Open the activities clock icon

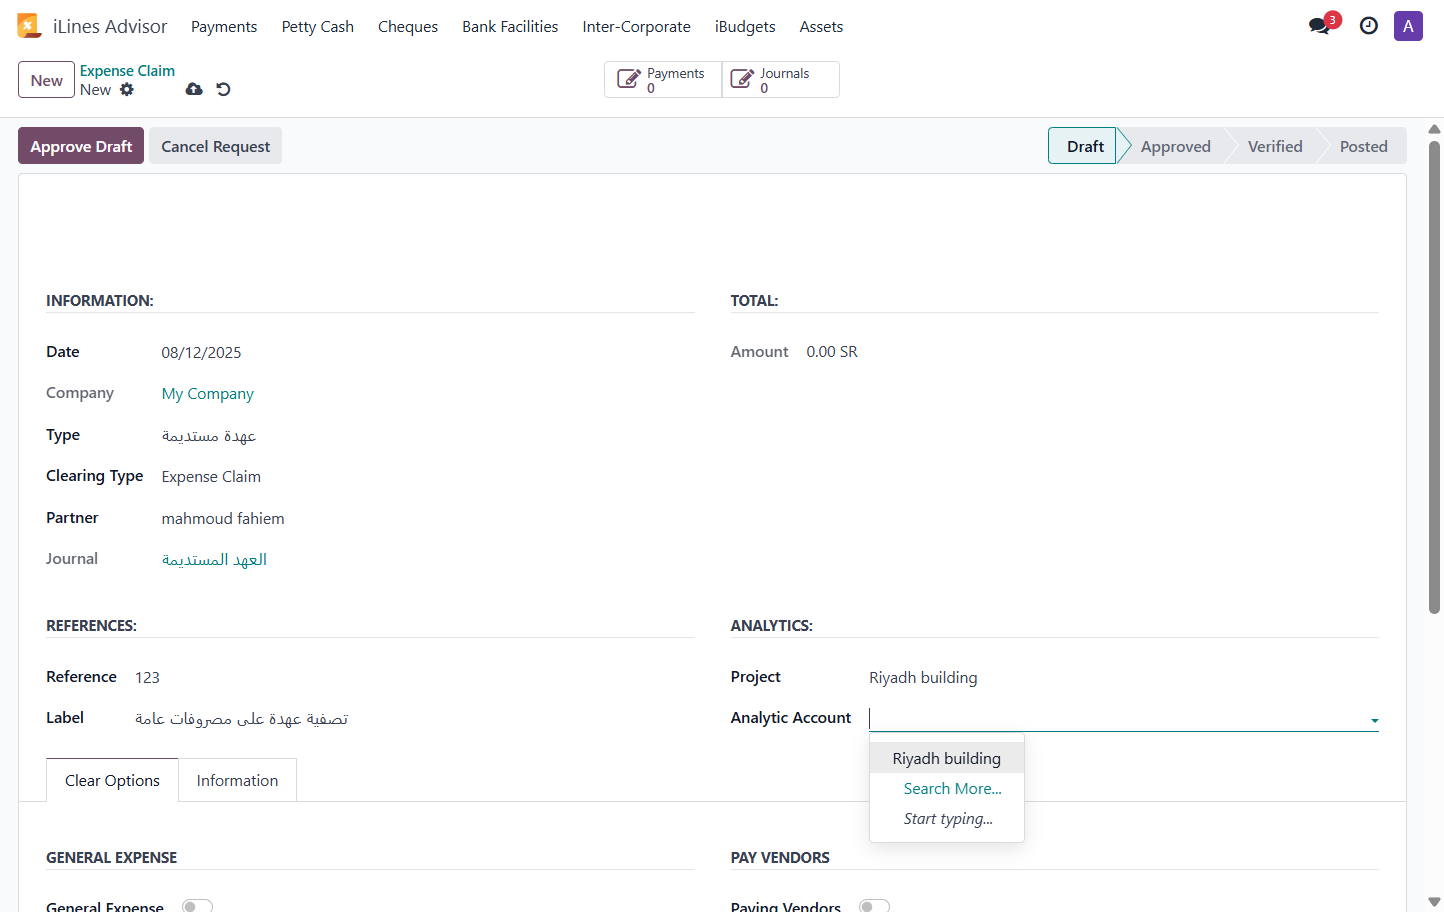(1369, 26)
